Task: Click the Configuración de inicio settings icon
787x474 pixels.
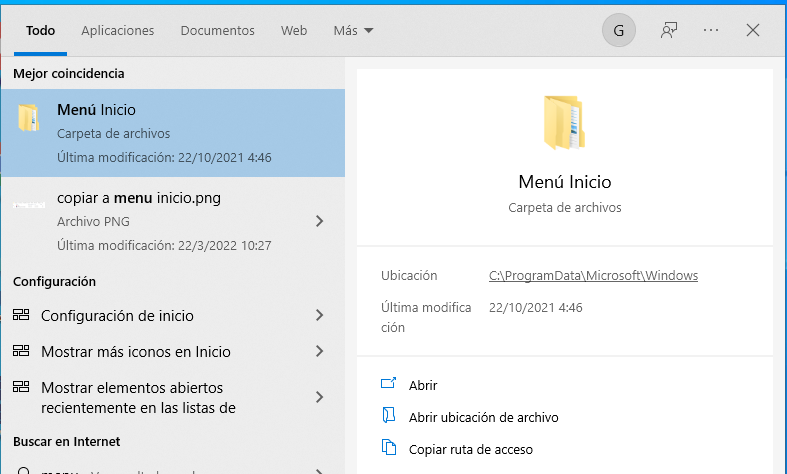Action: [21, 315]
